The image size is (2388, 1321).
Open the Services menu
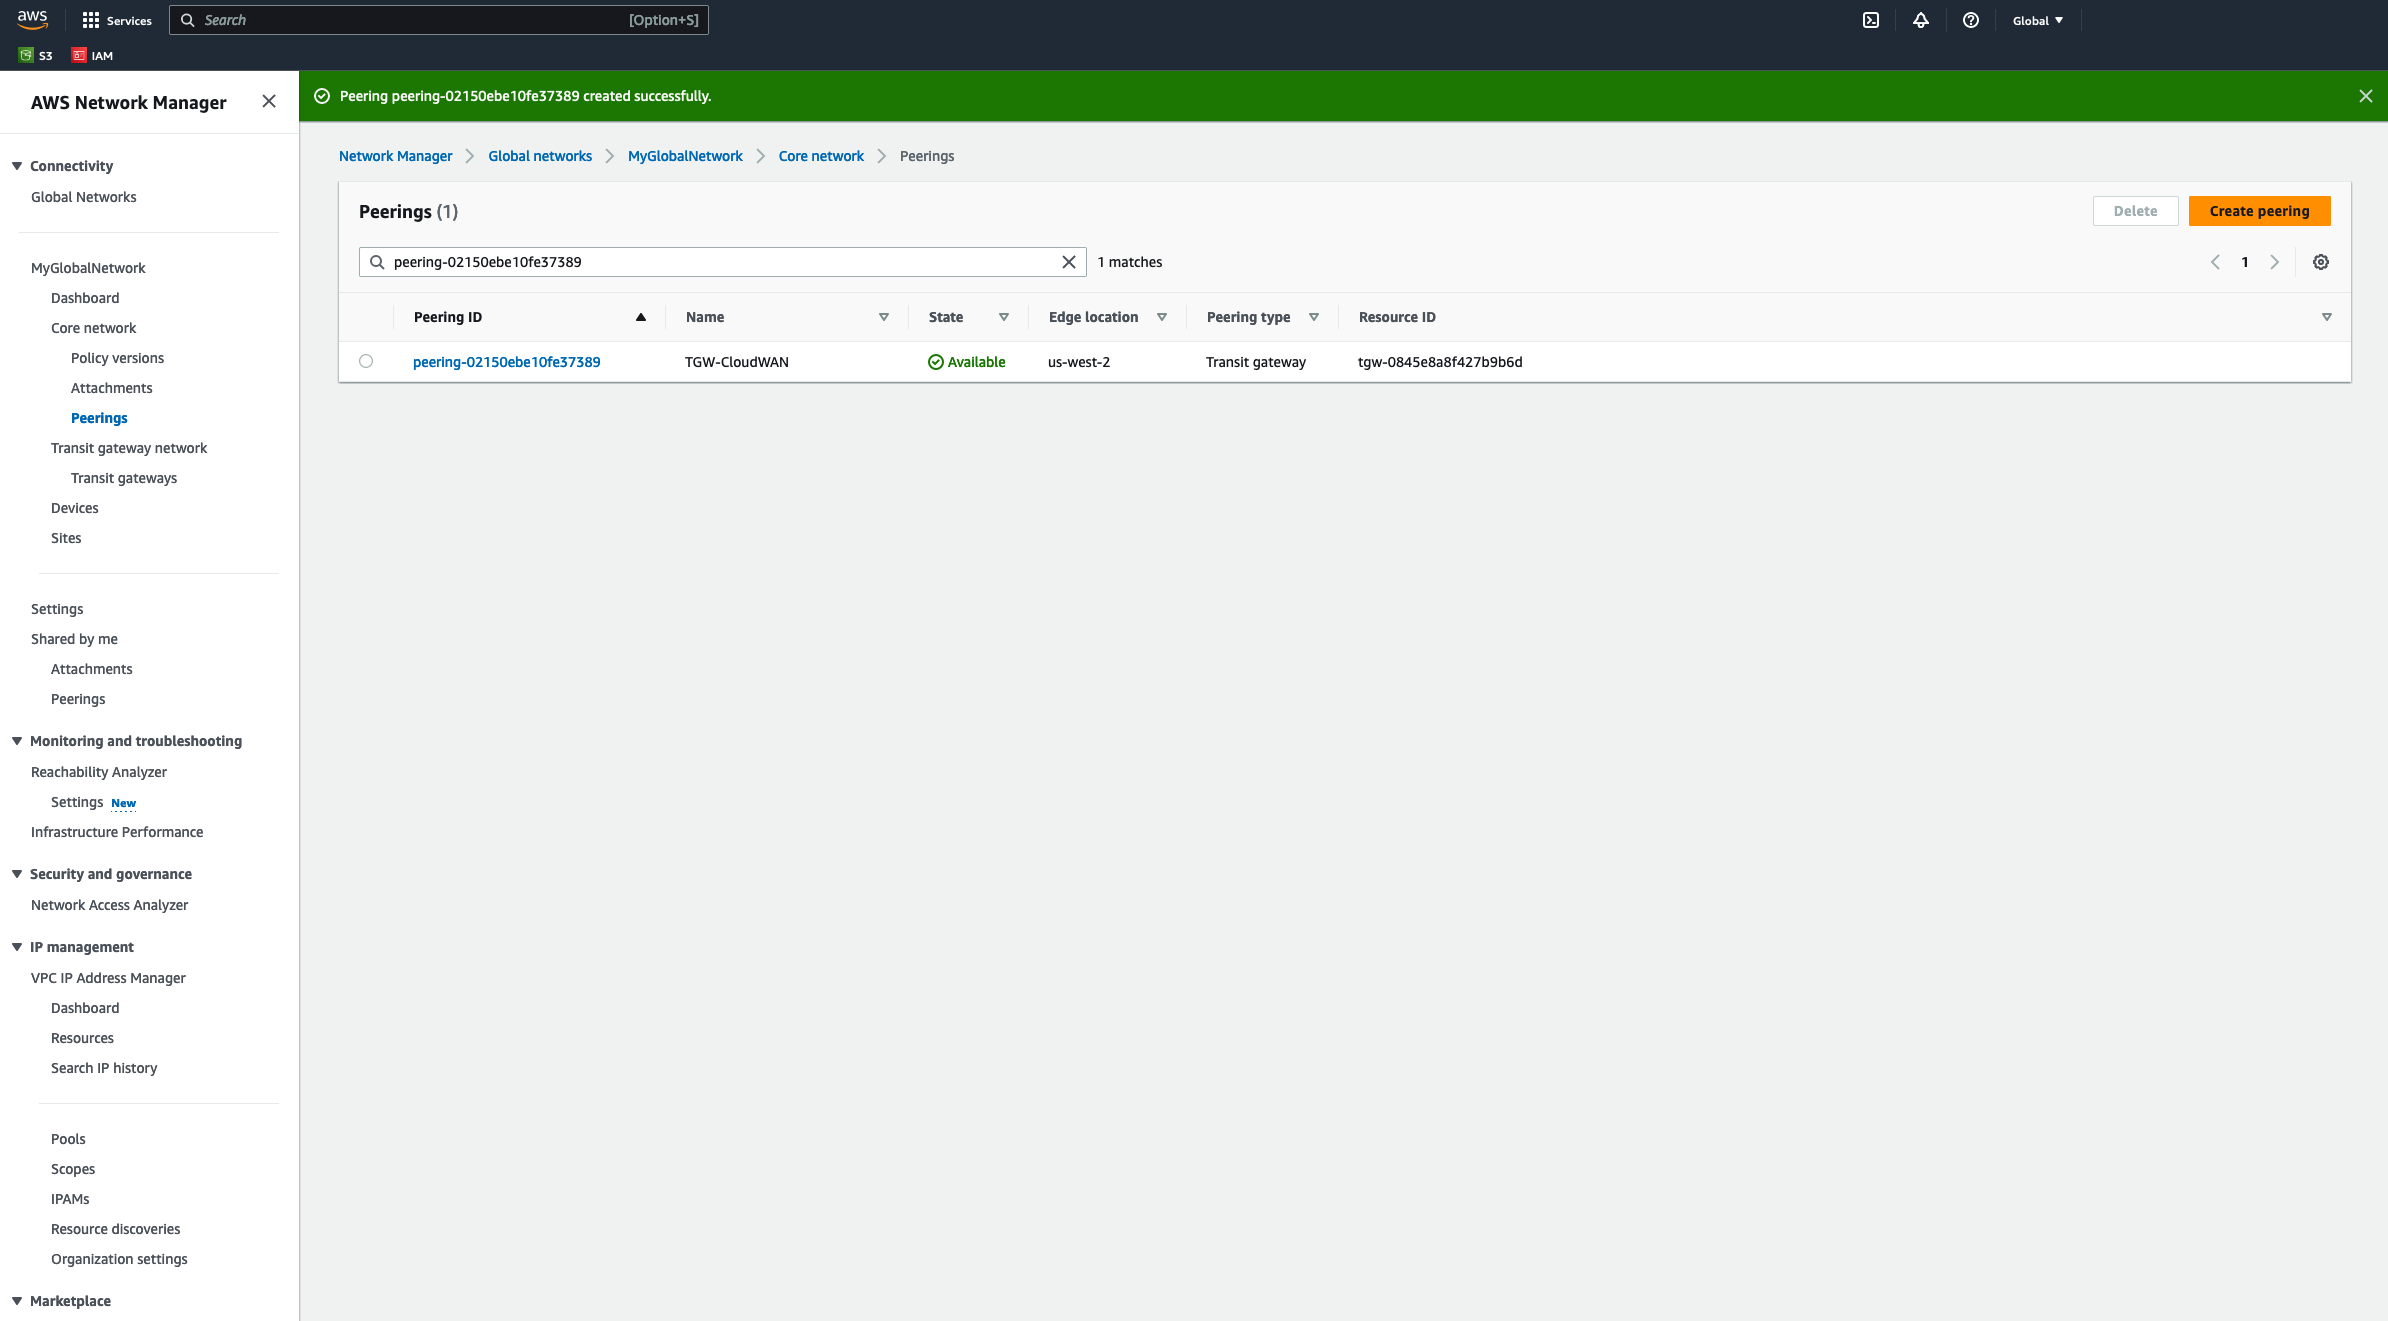117,20
